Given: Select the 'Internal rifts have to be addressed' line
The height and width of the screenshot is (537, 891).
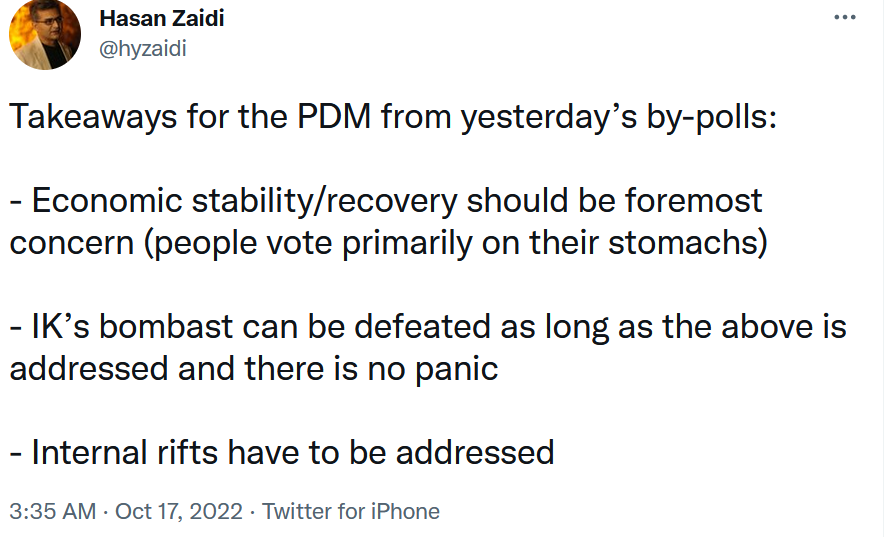Looking at the screenshot, I should pos(282,453).
